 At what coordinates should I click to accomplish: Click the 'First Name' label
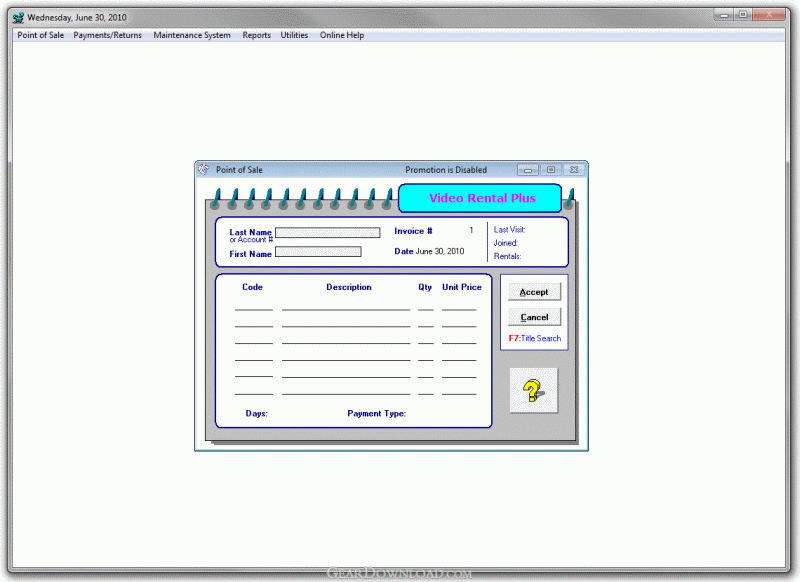click(x=251, y=254)
